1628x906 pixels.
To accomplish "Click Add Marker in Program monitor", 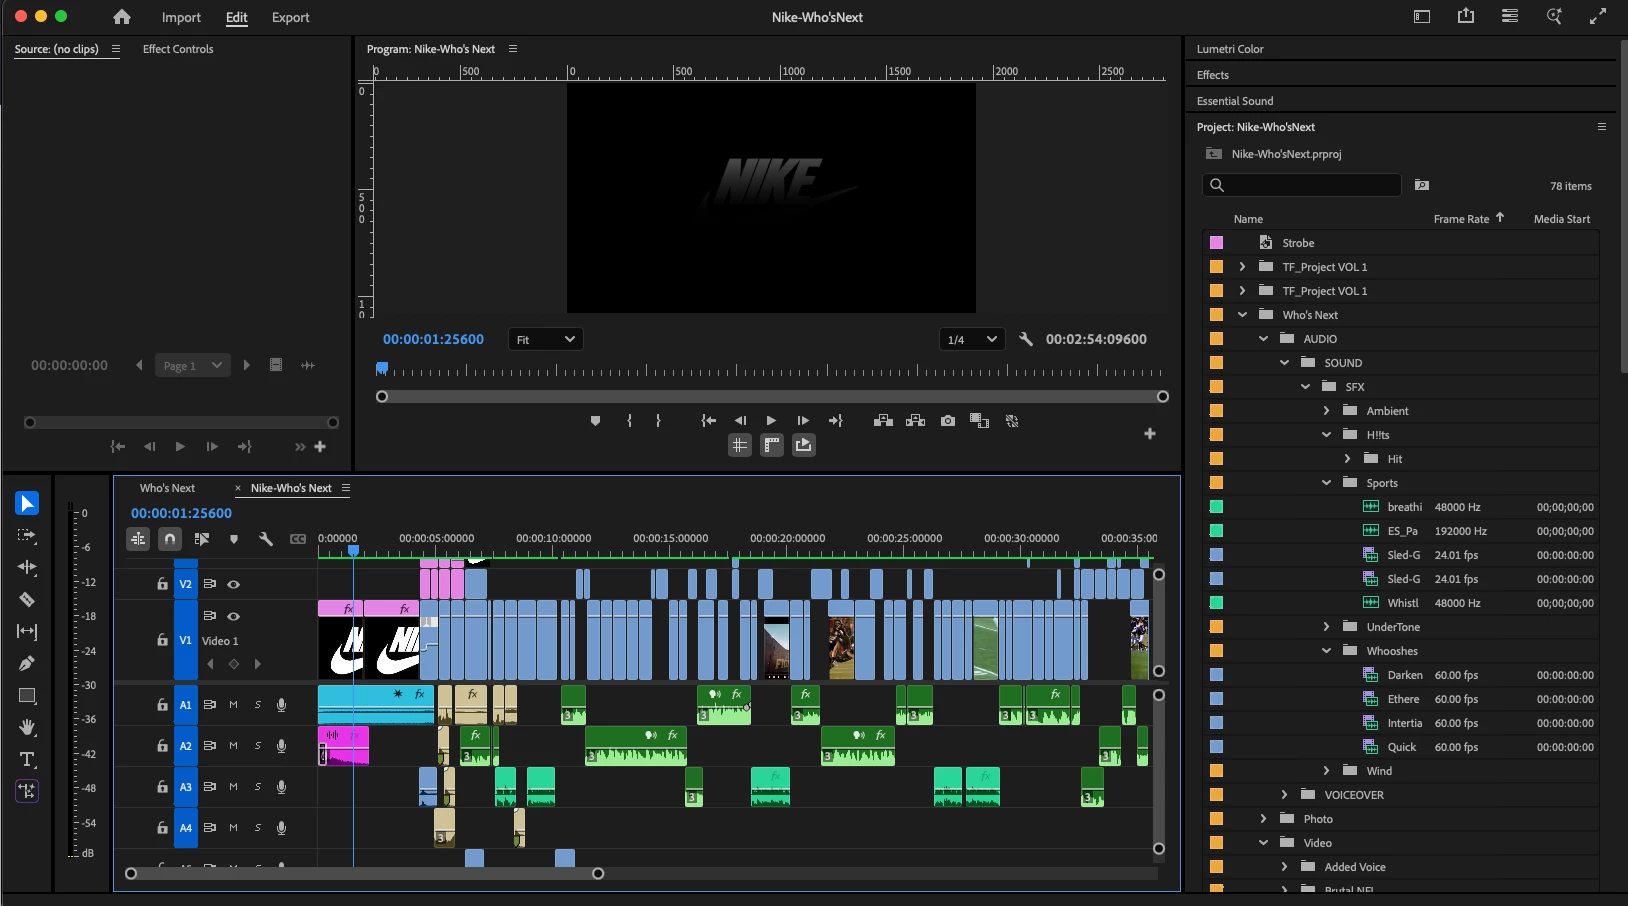I will point(595,421).
